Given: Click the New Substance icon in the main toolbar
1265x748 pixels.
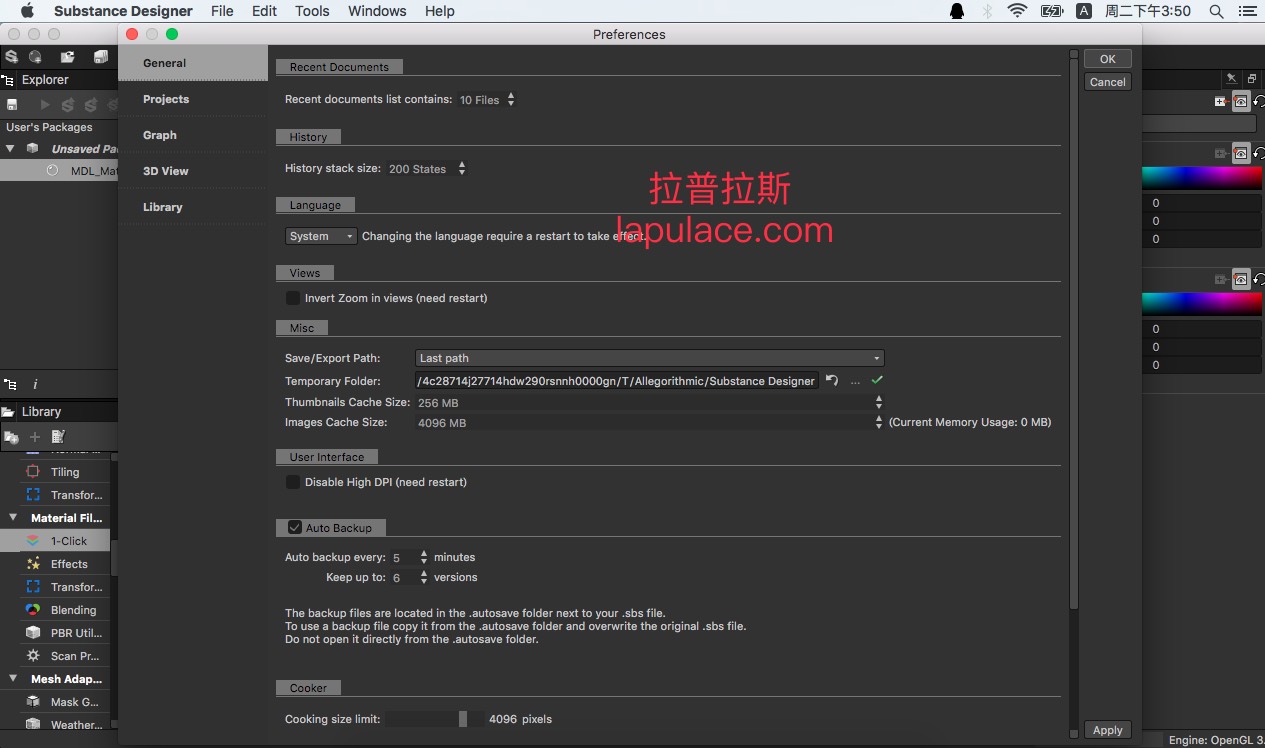Looking at the screenshot, I should (11, 57).
